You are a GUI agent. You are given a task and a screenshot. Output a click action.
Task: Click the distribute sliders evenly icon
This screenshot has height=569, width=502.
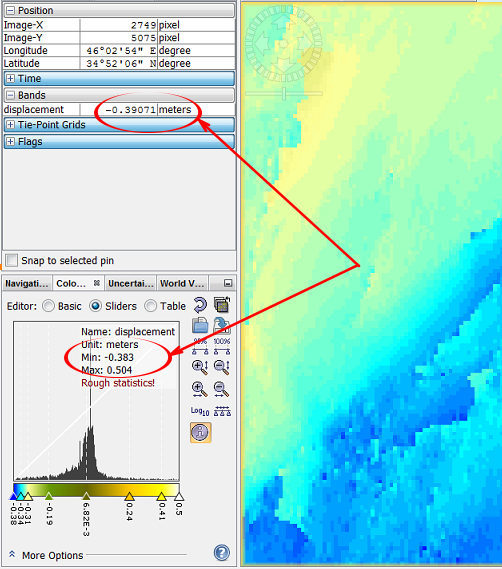pos(222,411)
